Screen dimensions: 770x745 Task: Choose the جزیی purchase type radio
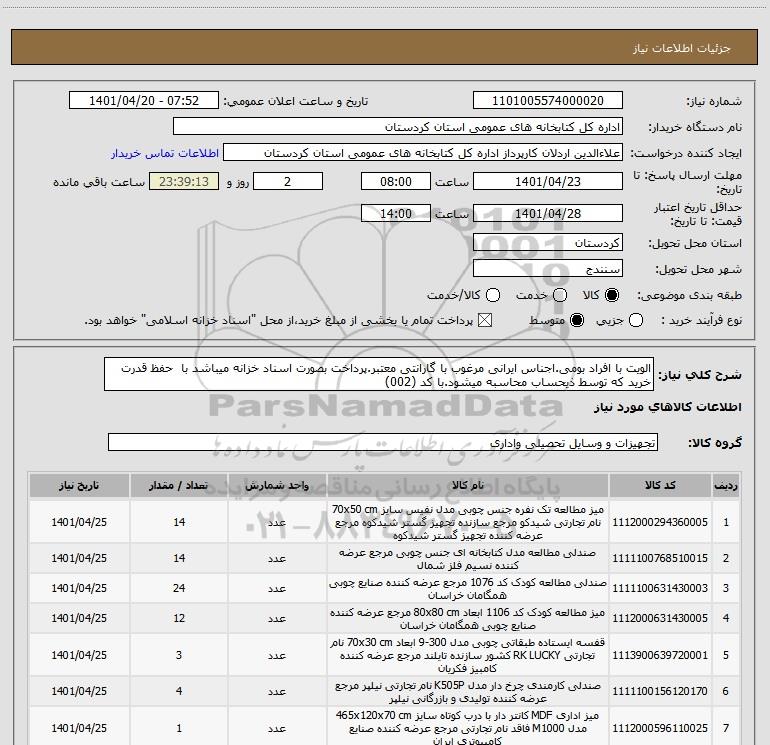click(x=635, y=320)
